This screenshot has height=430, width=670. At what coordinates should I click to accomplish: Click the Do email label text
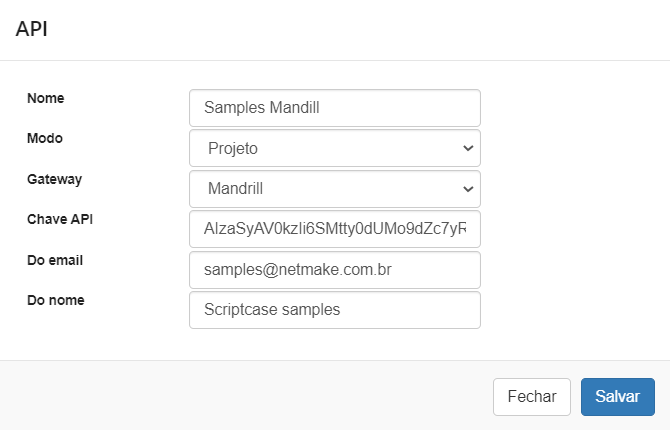[55, 260]
